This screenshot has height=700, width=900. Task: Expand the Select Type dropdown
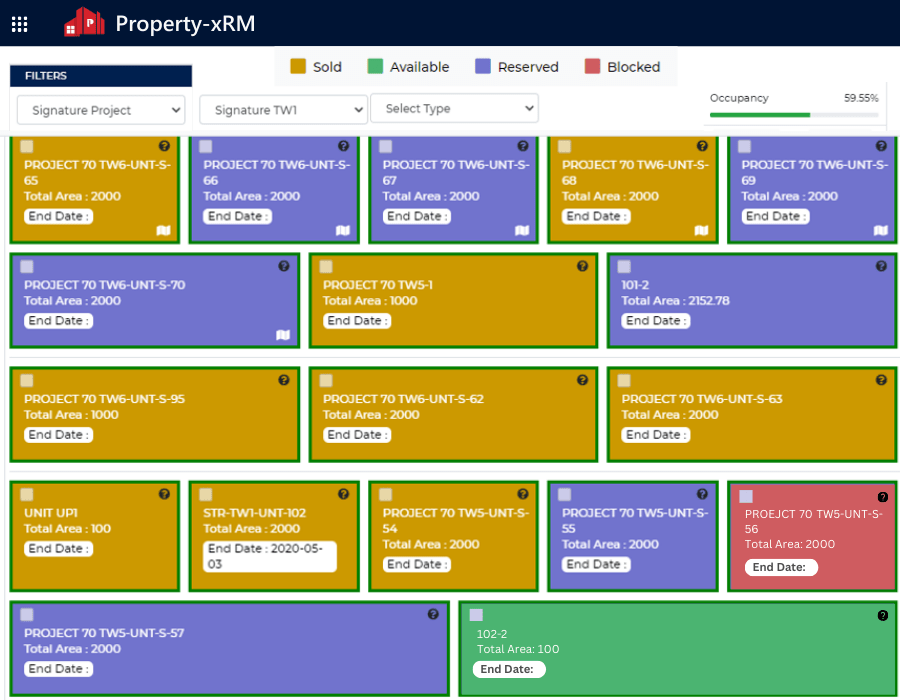[454, 108]
